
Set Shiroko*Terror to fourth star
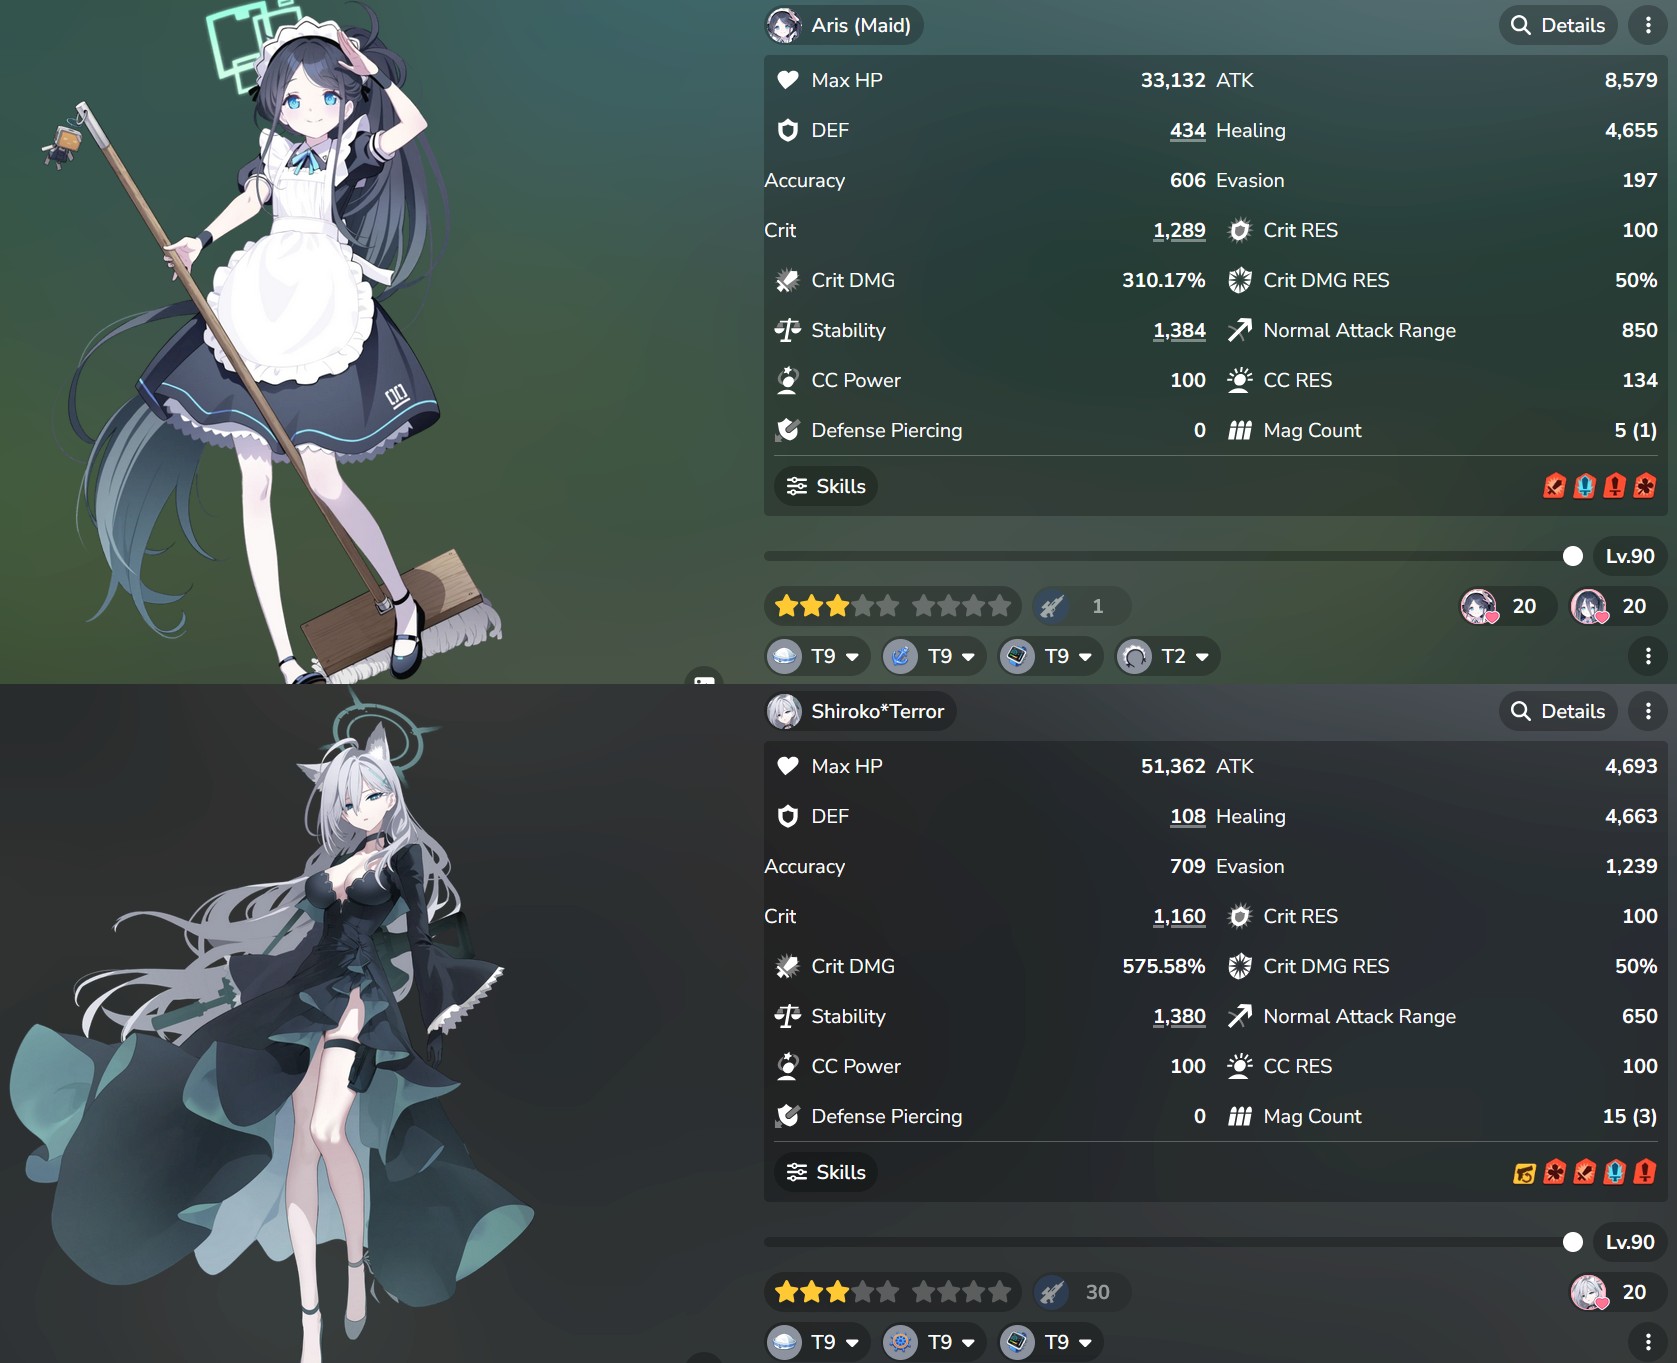click(863, 1292)
